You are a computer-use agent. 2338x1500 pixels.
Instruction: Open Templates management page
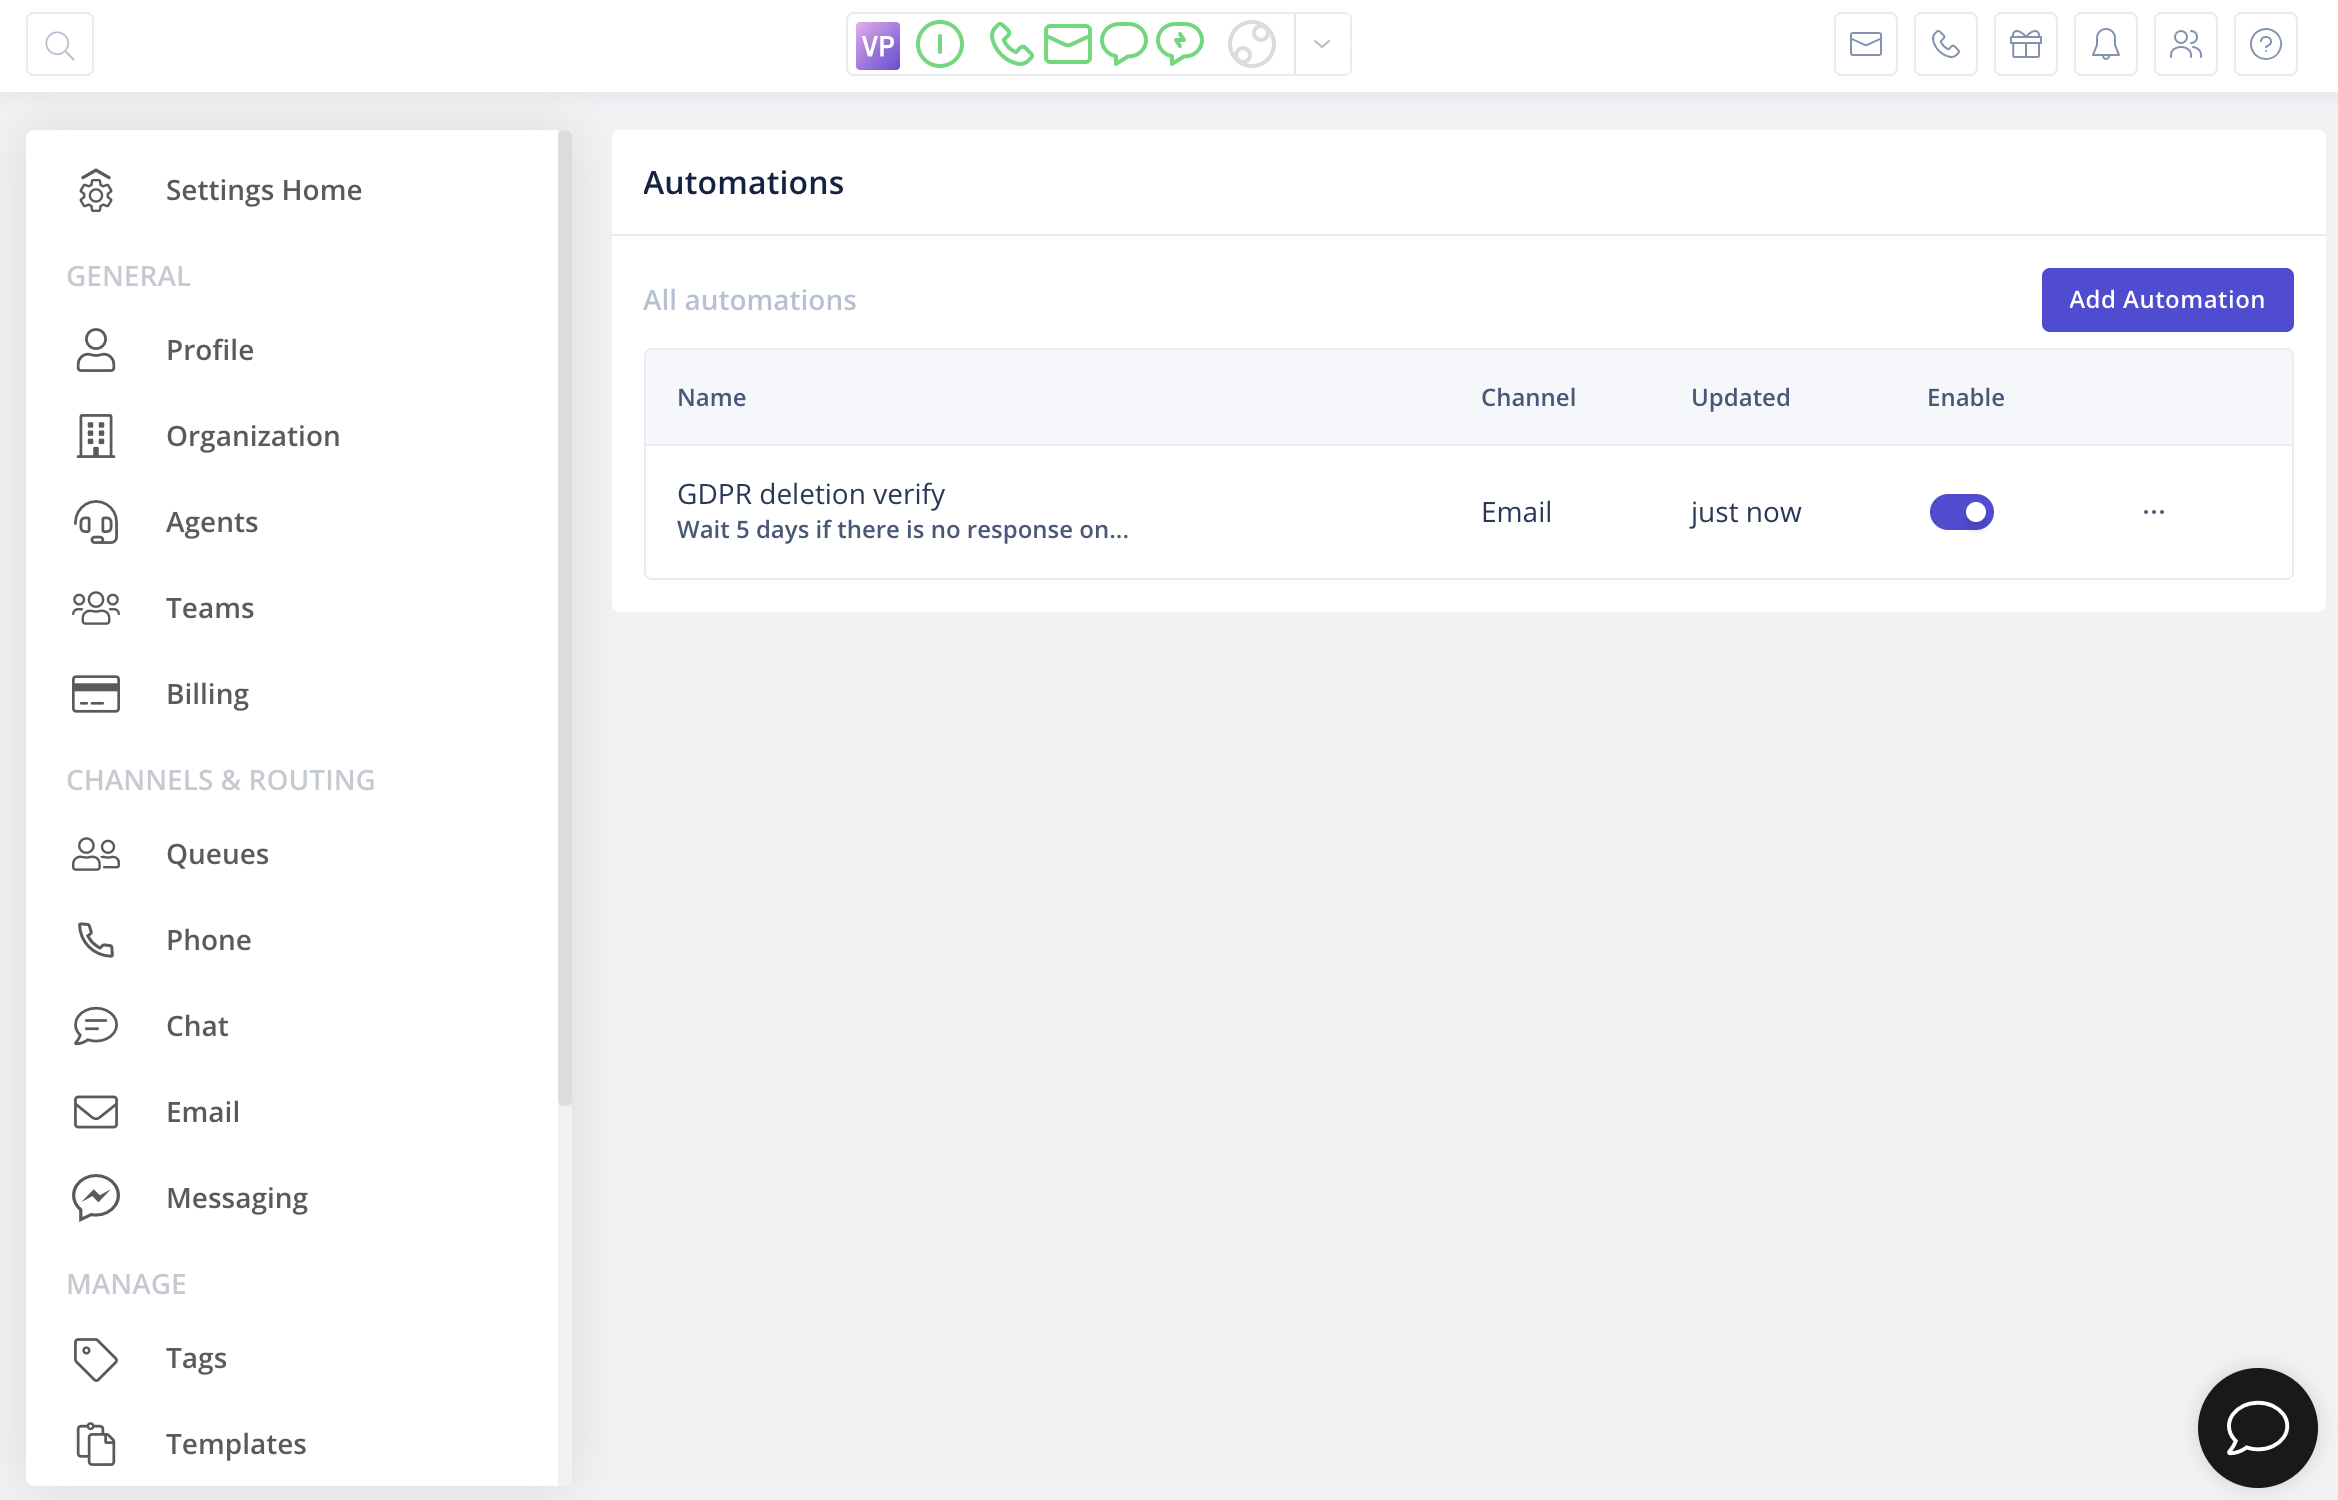[x=236, y=1444]
